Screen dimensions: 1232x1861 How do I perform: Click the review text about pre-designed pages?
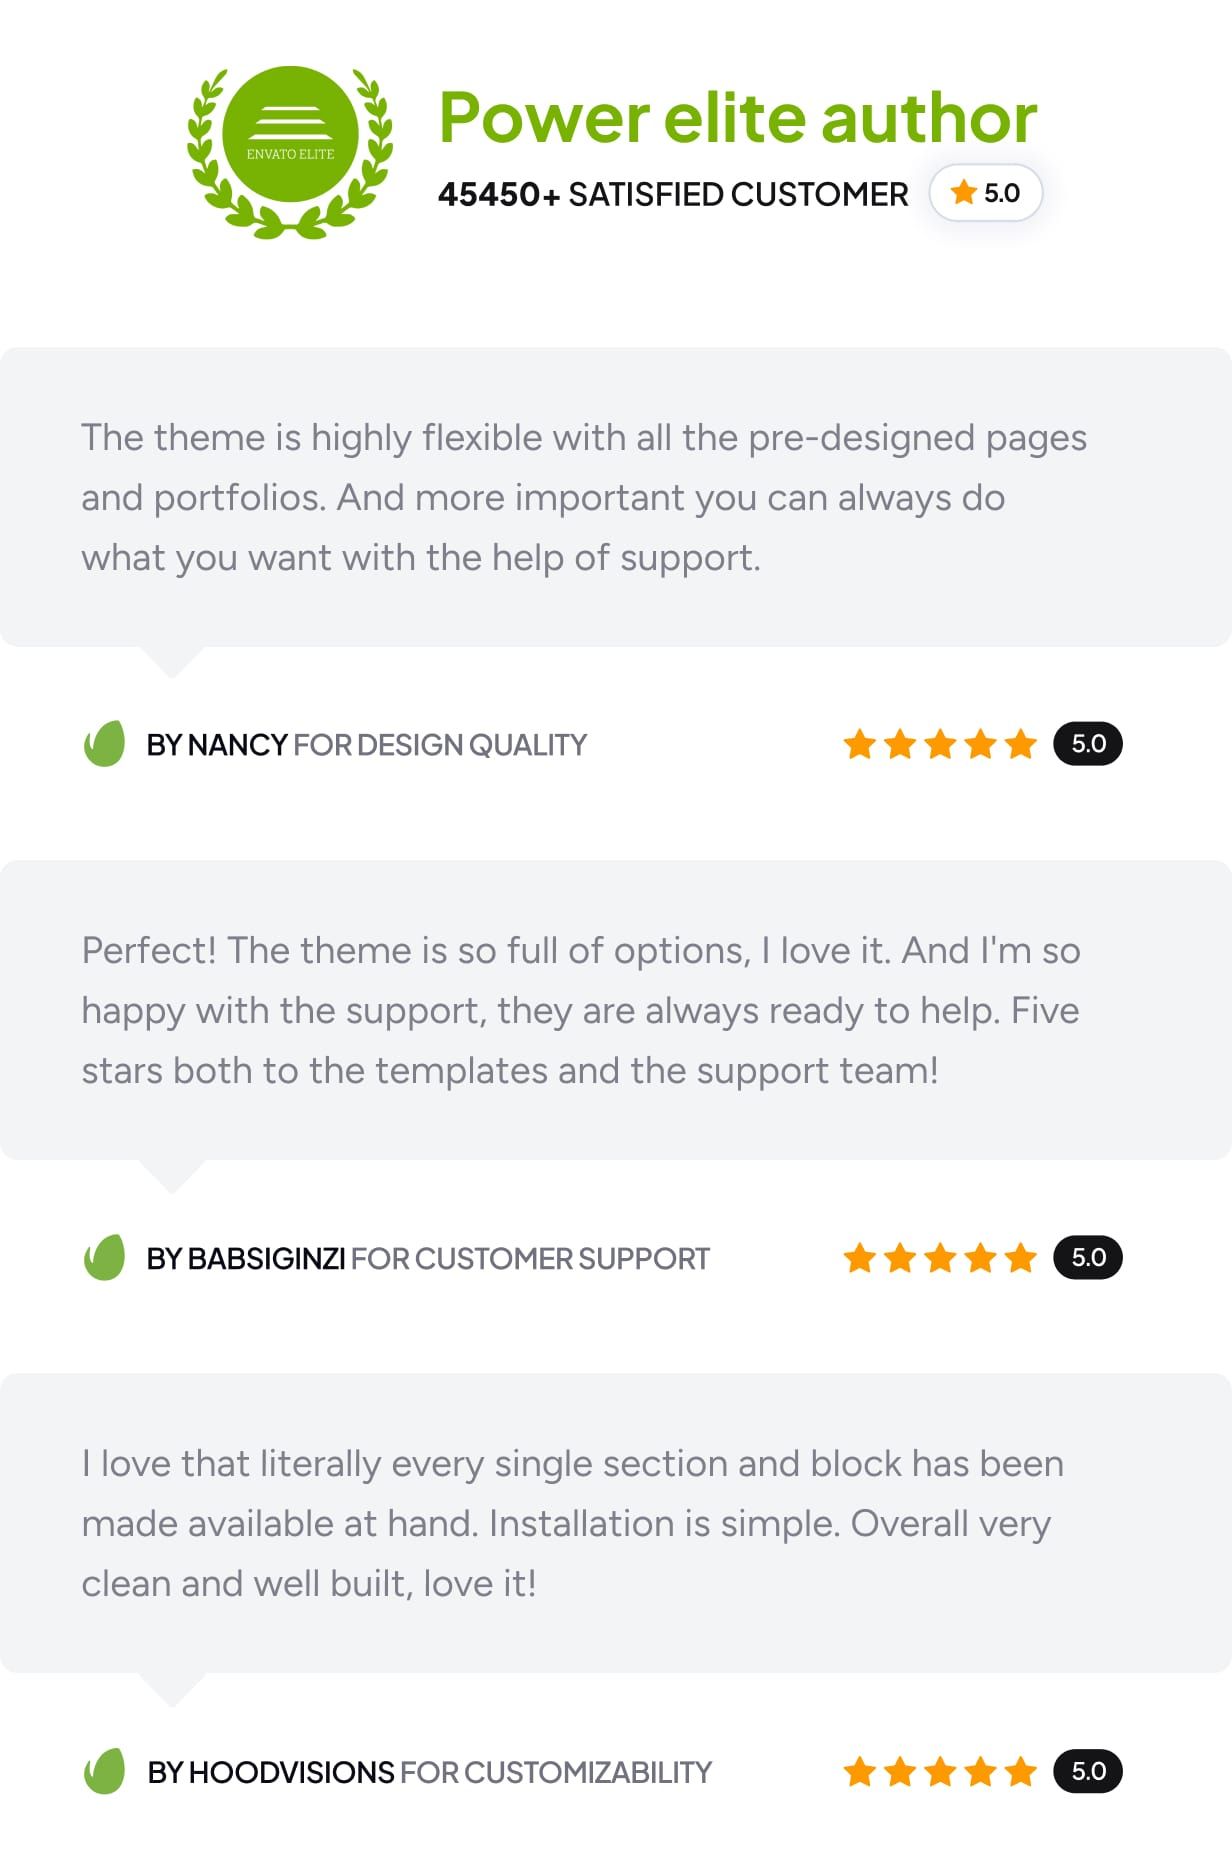(583, 497)
